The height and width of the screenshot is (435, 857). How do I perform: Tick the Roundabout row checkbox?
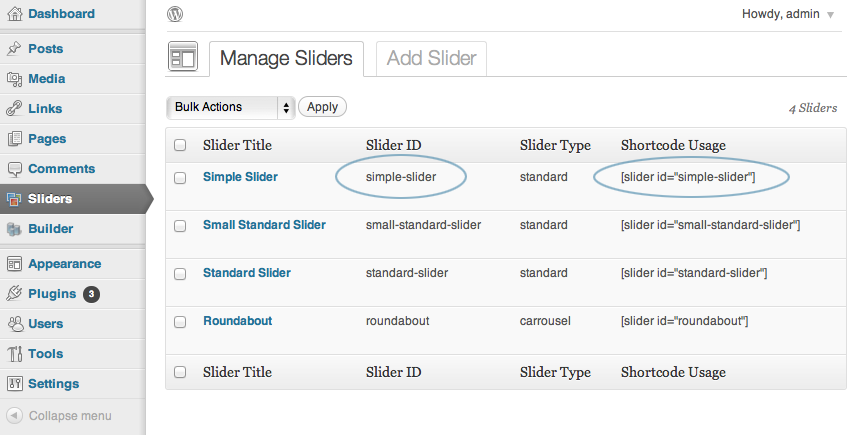point(180,322)
